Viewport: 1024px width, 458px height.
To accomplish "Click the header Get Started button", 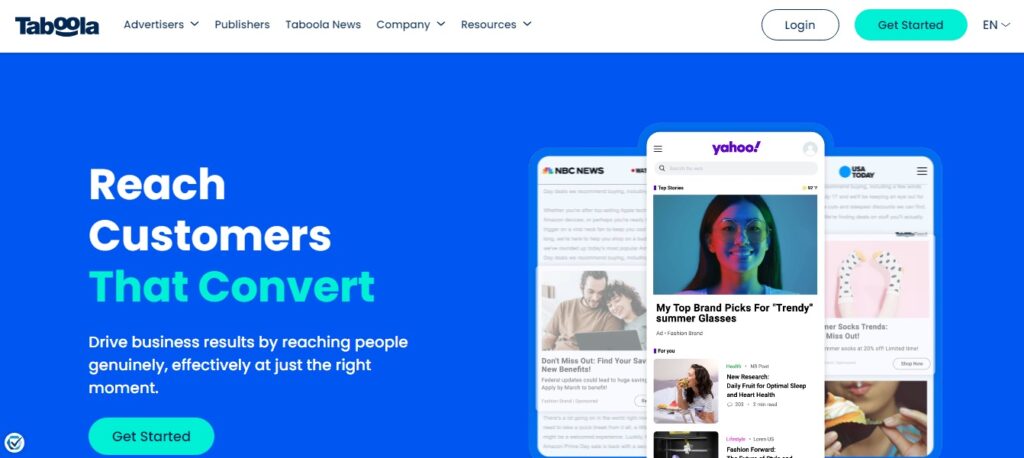I will click(x=910, y=25).
